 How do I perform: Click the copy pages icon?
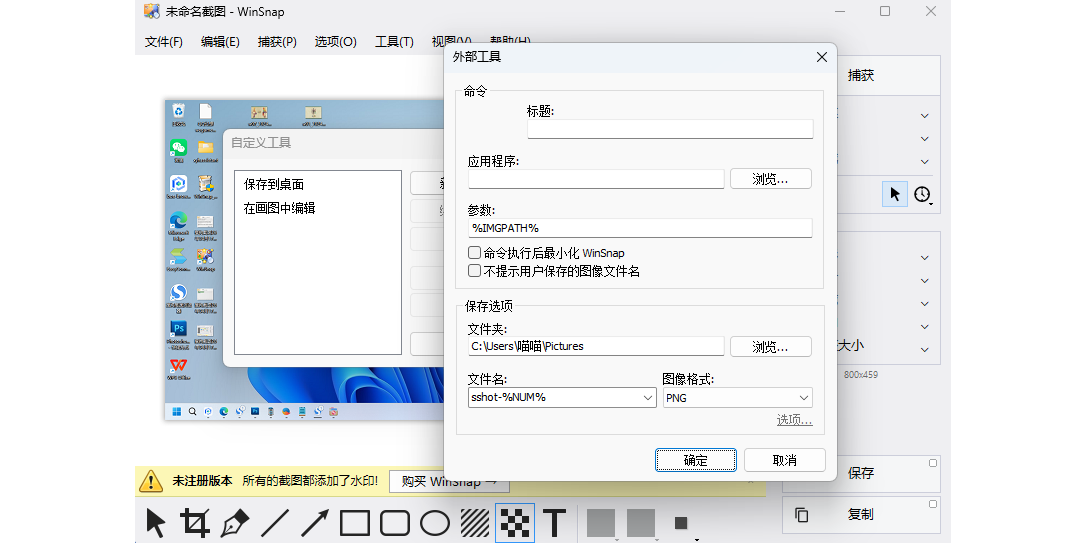[x=801, y=515]
